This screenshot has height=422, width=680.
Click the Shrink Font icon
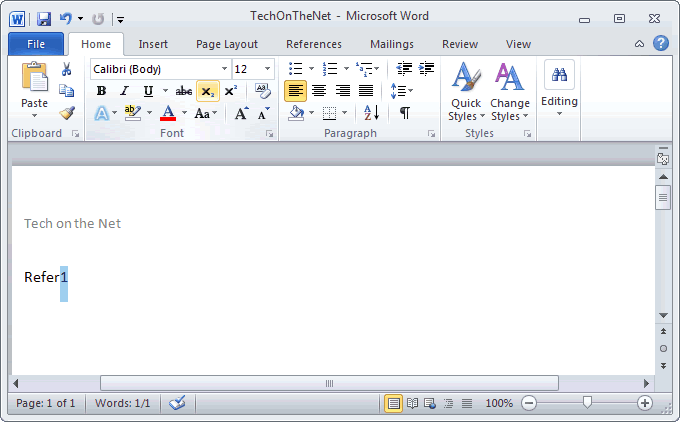click(x=263, y=114)
